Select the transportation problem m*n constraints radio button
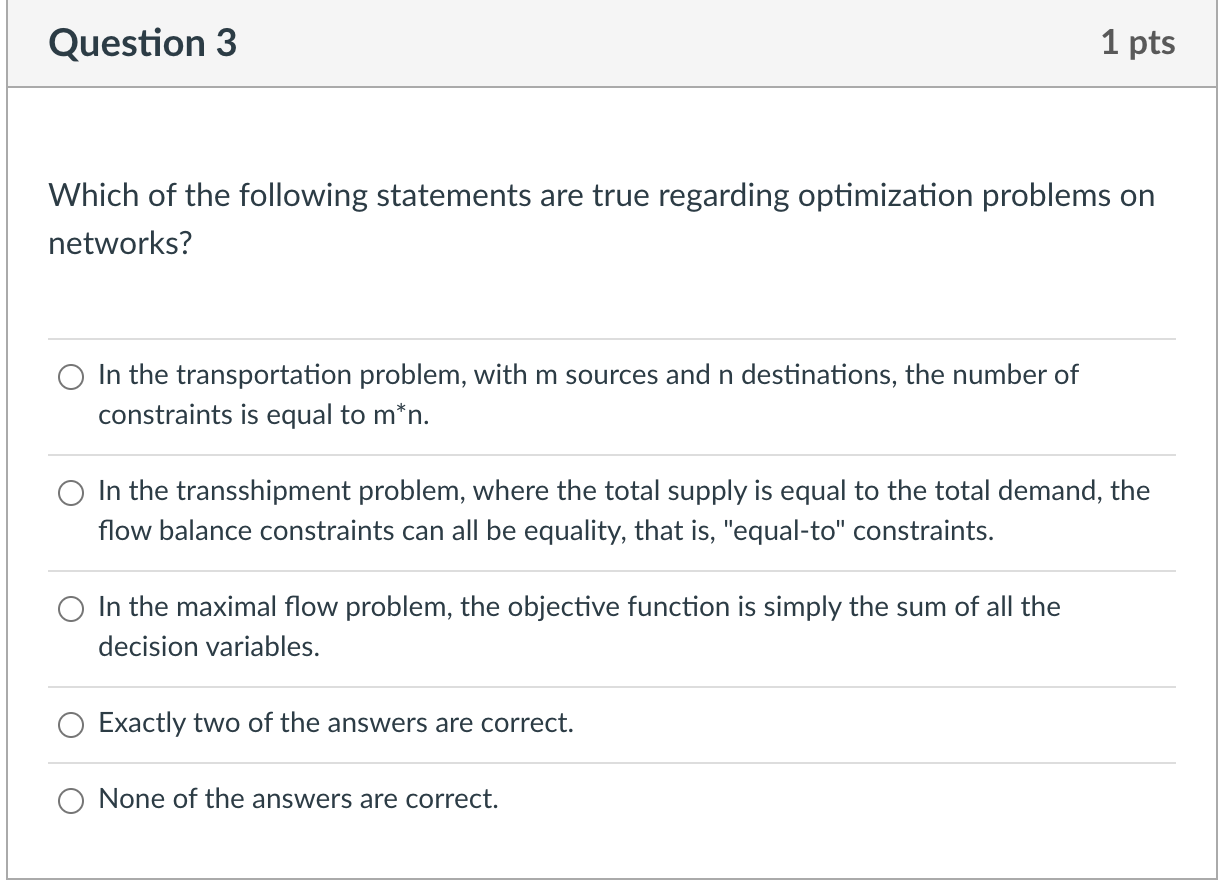1222x886 pixels. 70,377
